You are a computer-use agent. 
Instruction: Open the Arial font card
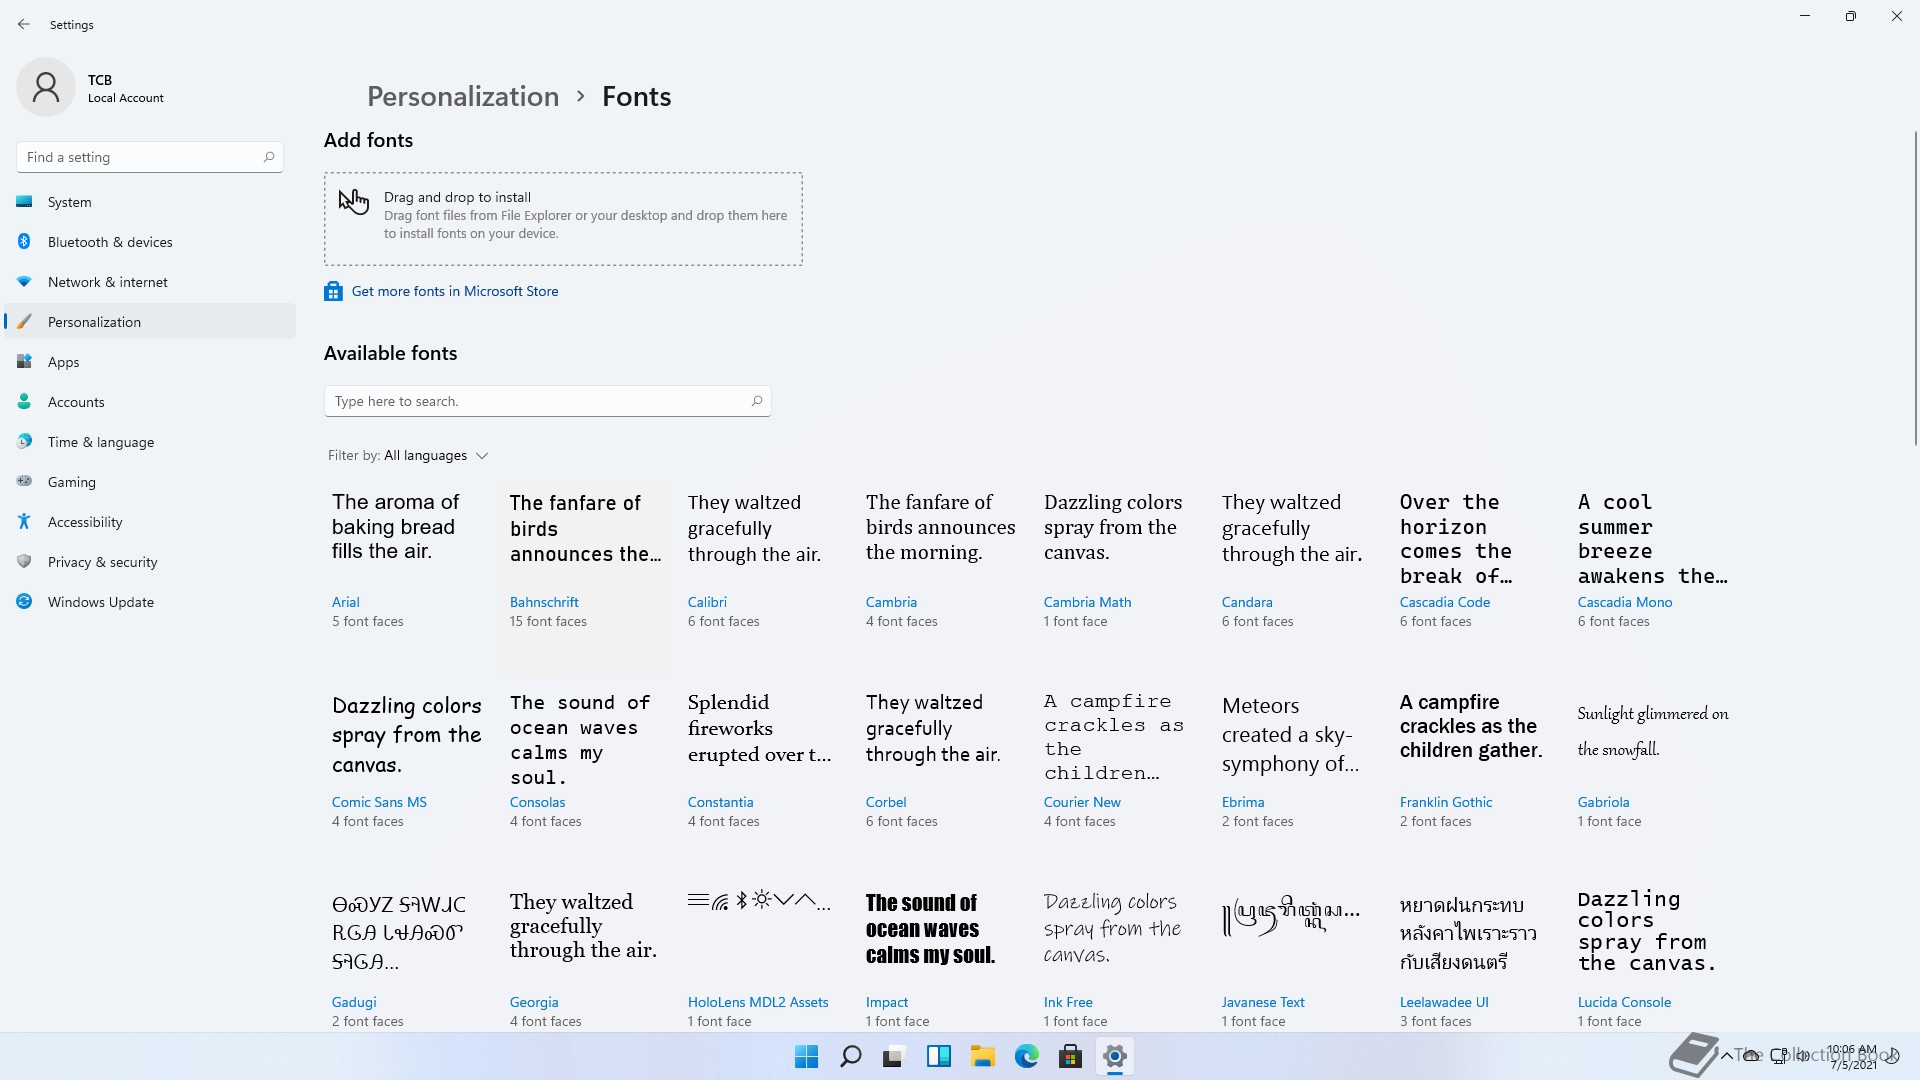click(407, 580)
